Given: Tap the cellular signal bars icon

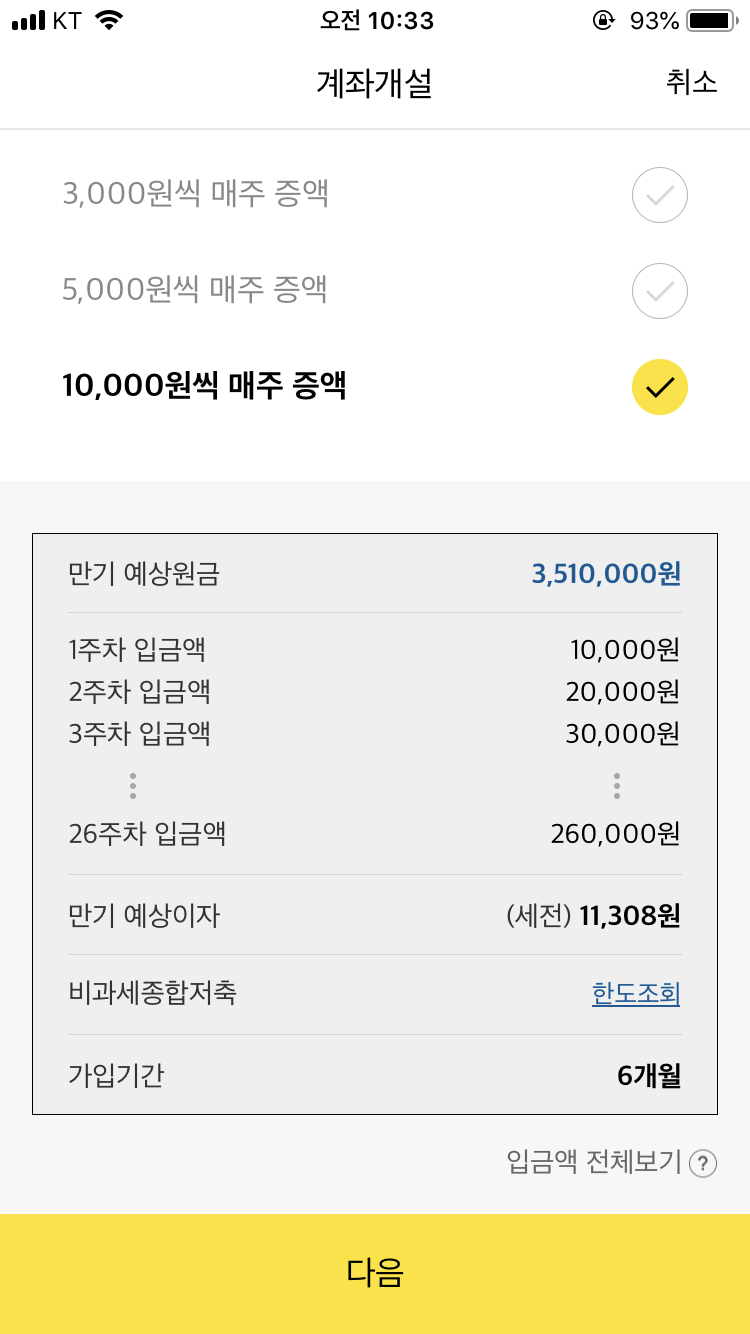Looking at the screenshot, I should point(29,20).
